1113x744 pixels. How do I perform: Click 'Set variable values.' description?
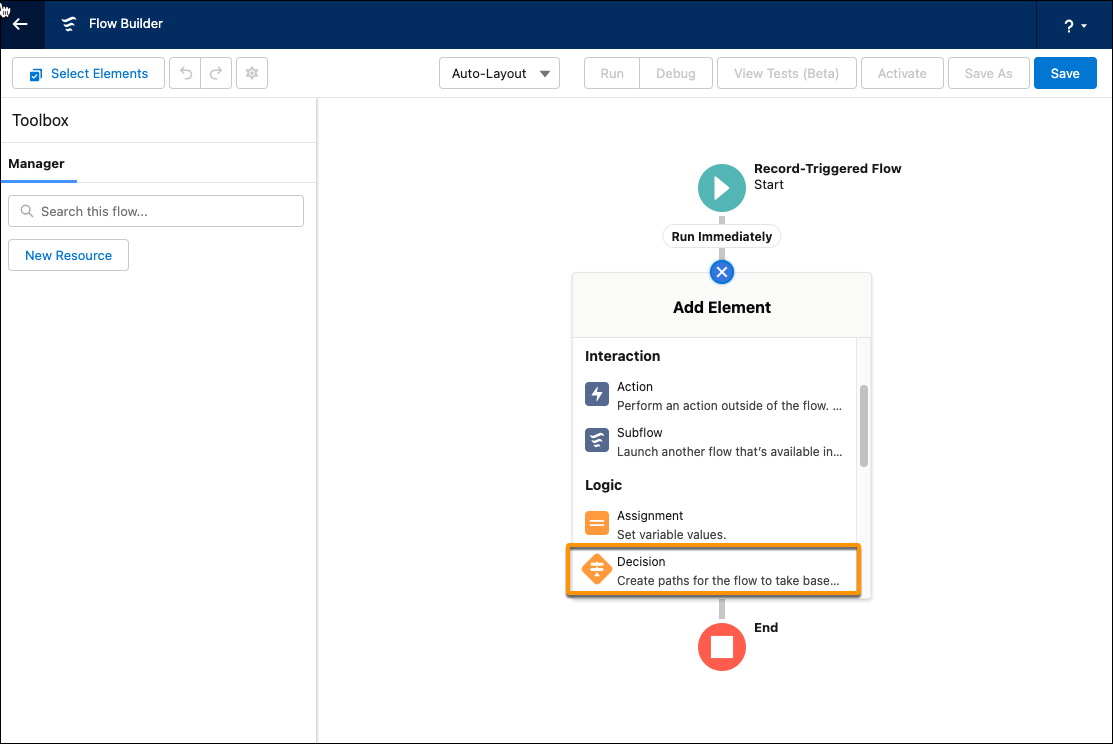(671, 535)
